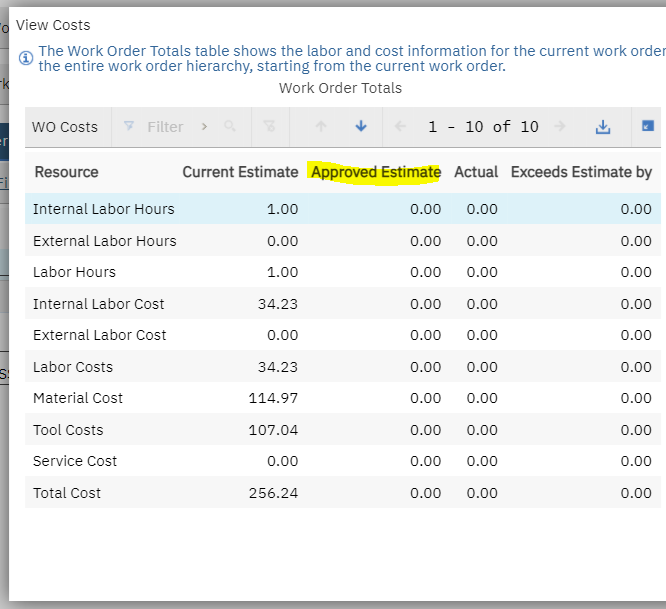Click the info icon beside Work Order Totals message
This screenshot has height=609, width=666.
point(26,58)
